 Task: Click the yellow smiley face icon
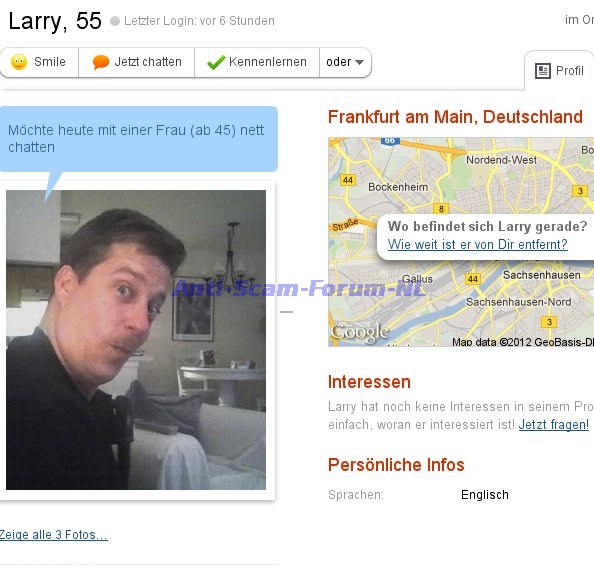[x=19, y=62]
